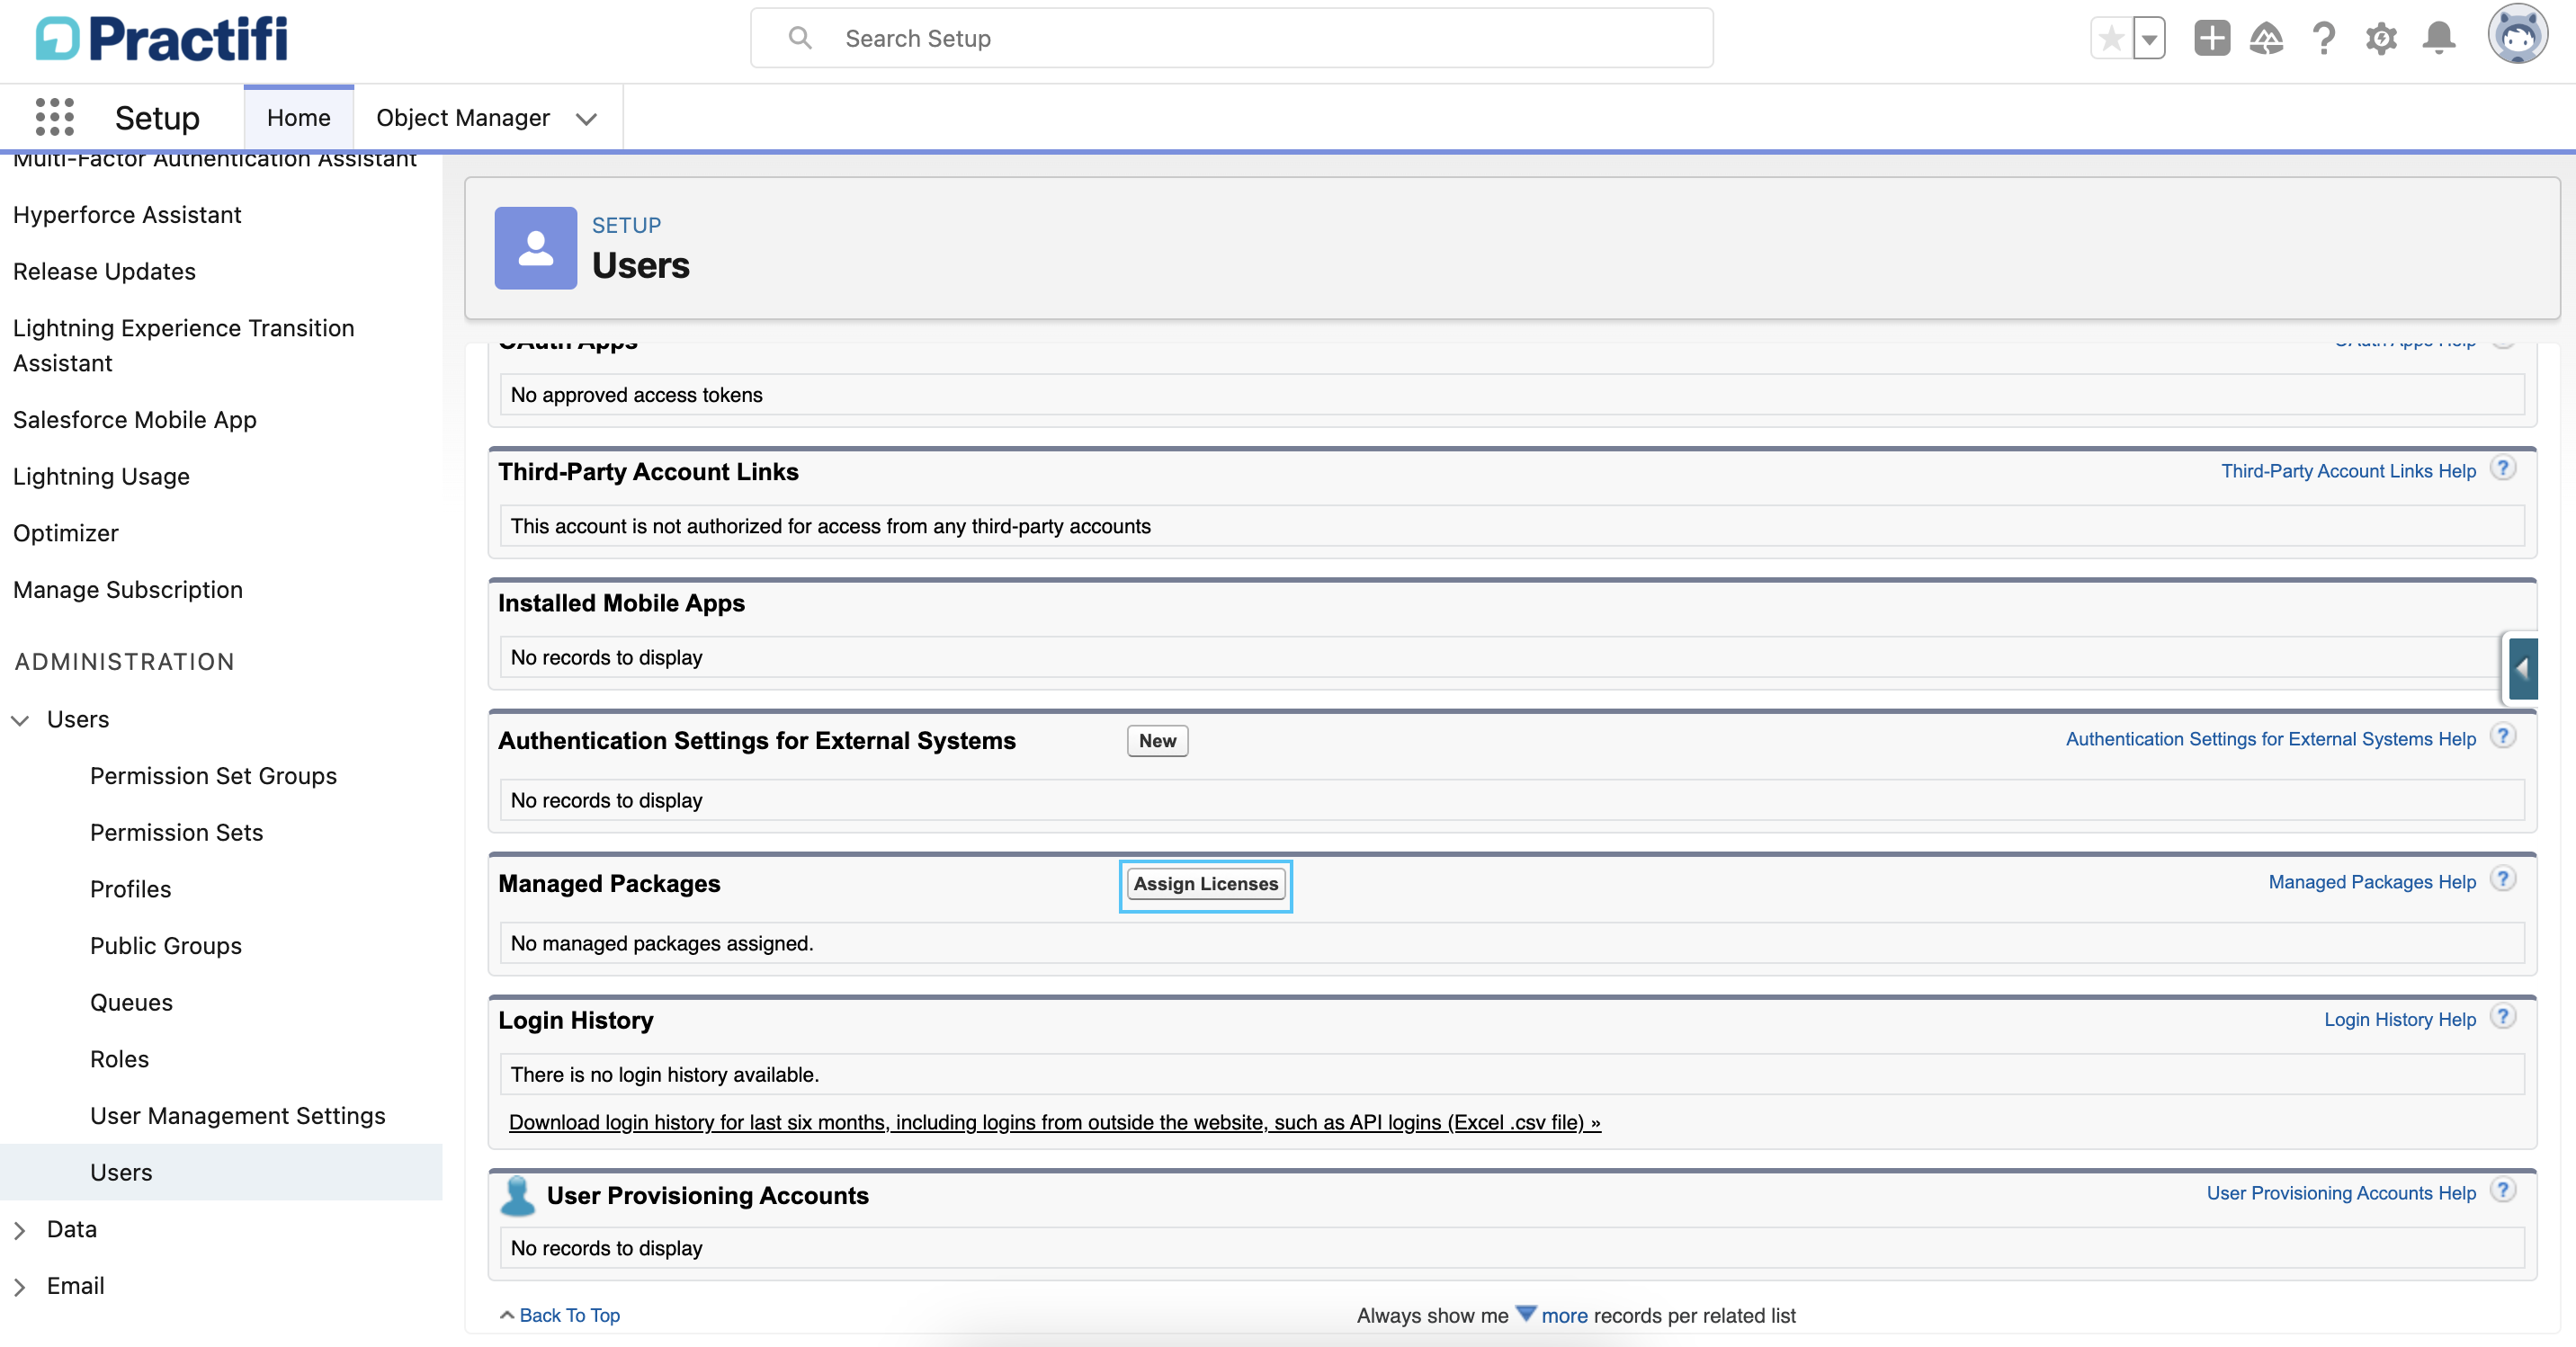Screen dimensions: 2576x1347
Task: Open Queues under Users
Action: (x=131, y=1003)
